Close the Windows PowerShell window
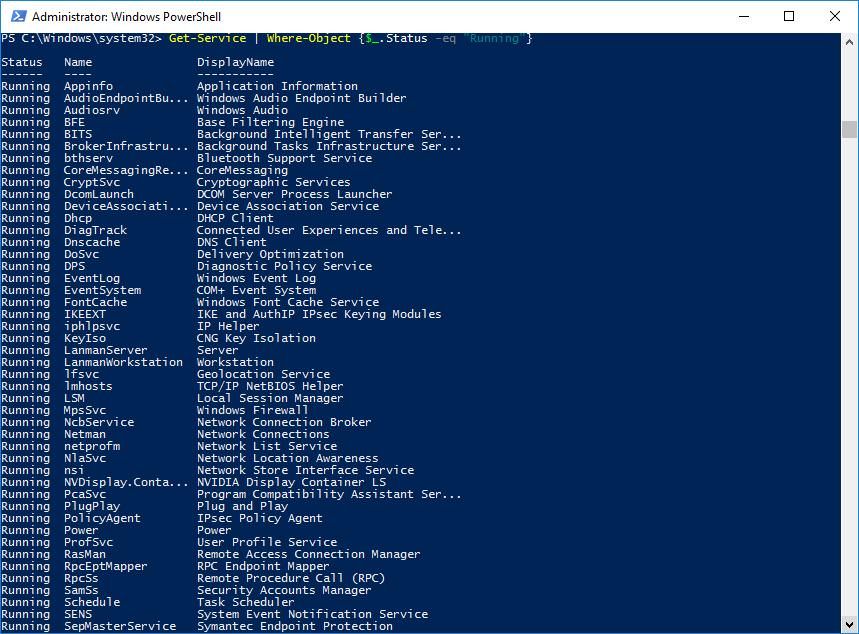Viewport: 859px width, 634px height. 835,16
